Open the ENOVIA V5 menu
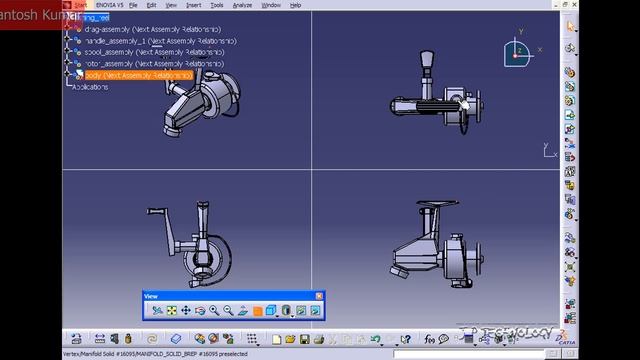The image size is (640, 360). (x=109, y=5)
